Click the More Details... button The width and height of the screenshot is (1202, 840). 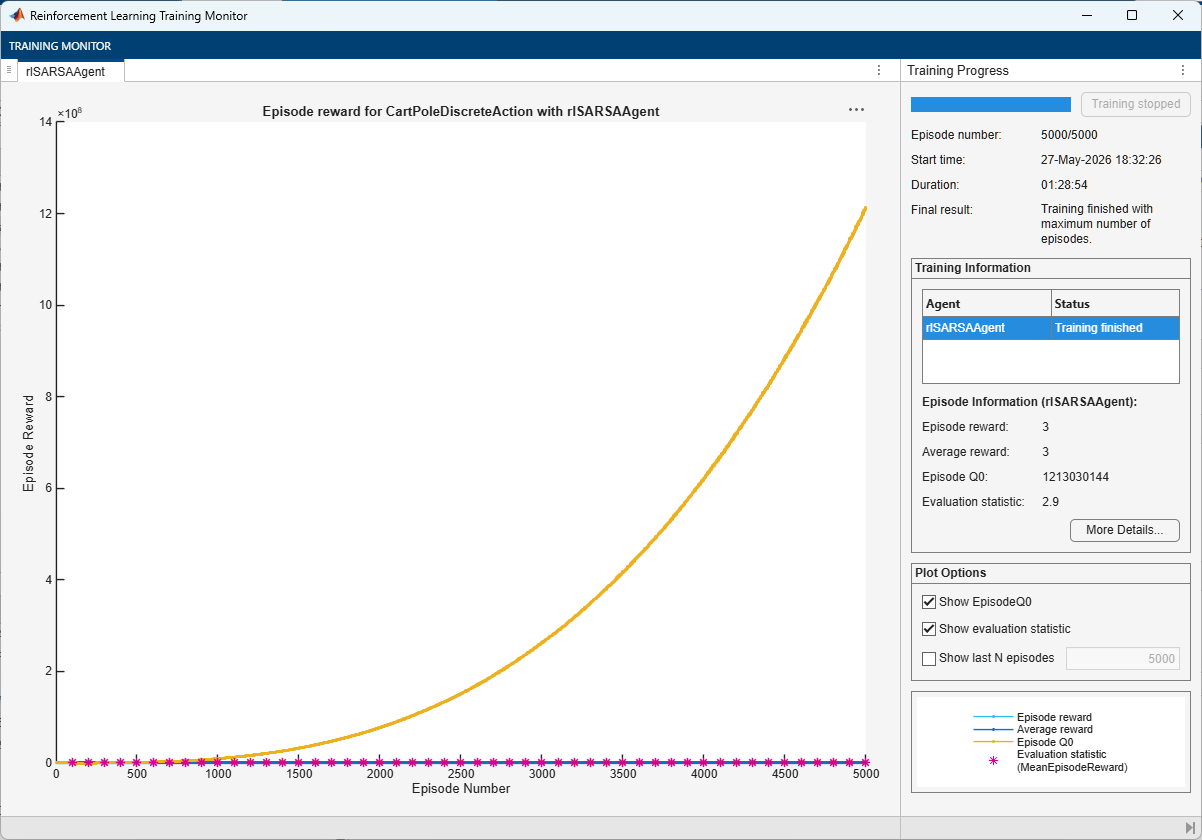1125,530
